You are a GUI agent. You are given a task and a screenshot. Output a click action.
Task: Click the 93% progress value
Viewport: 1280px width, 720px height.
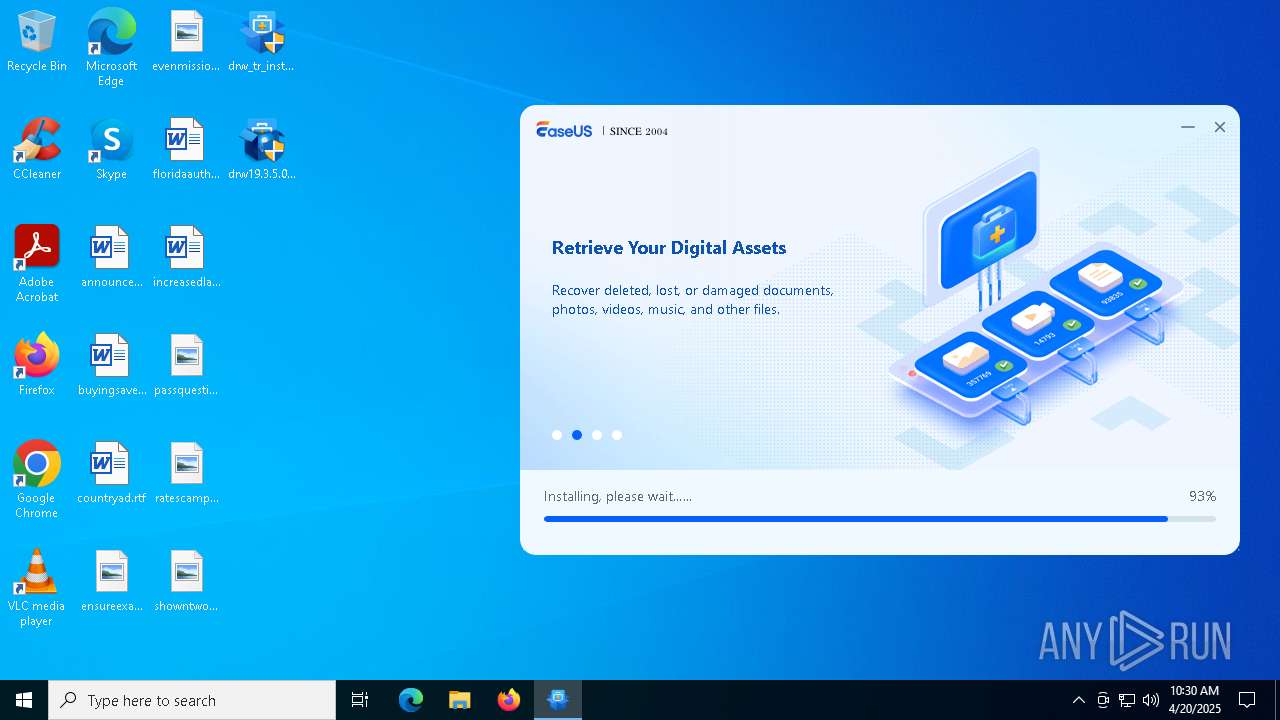tap(1202, 496)
